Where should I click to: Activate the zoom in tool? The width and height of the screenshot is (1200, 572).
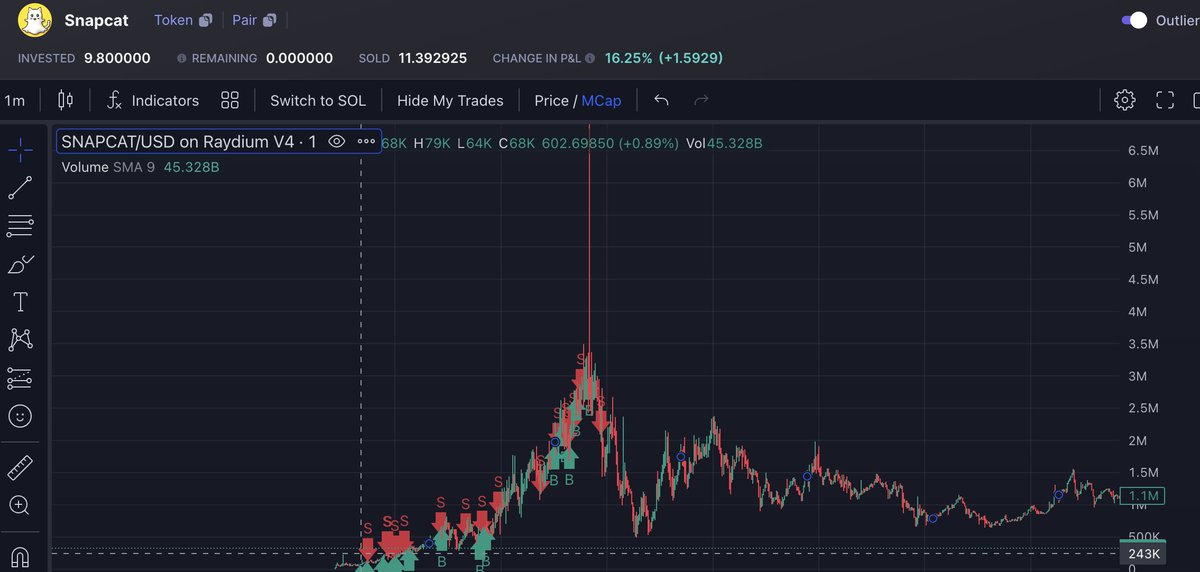click(x=20, y=505)
